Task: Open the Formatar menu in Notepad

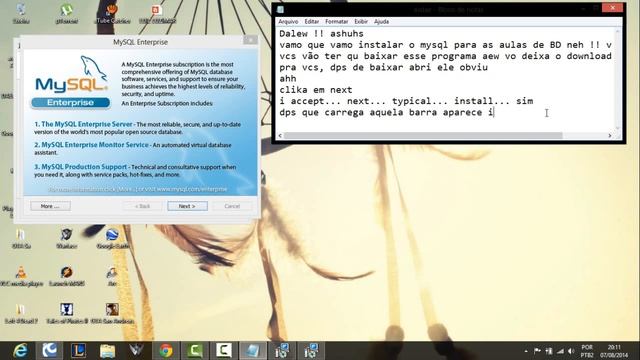Action: click(x=336, y=21)
